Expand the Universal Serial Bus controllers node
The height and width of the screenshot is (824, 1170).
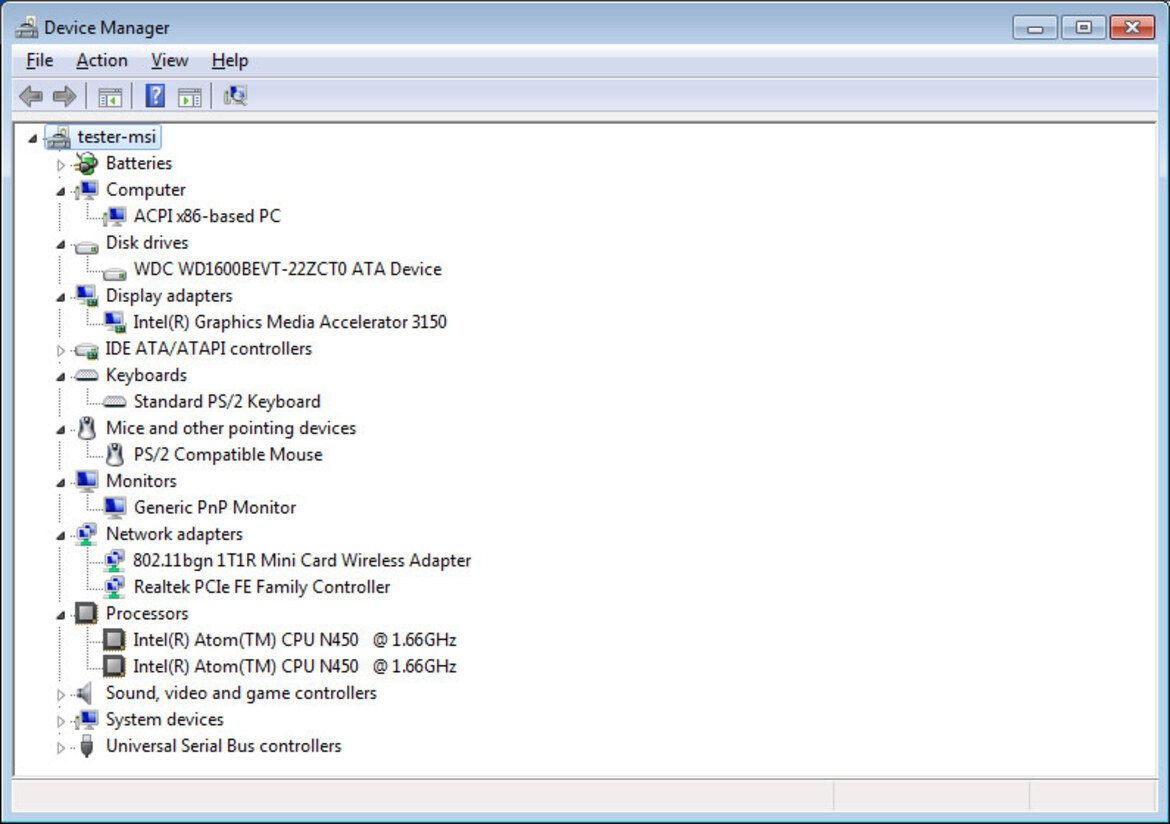tap(61, 747)
